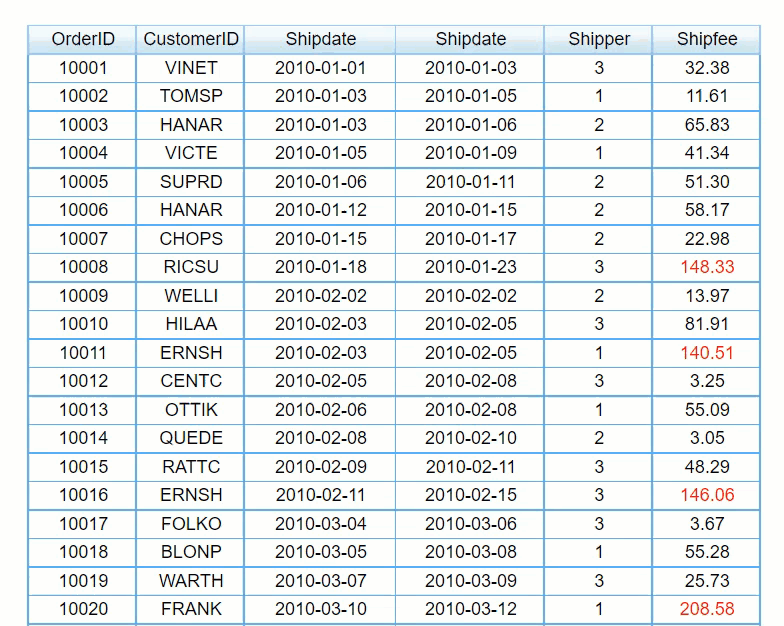Select order ID 10020 cell
784x626 pixels.
point(83,609)
